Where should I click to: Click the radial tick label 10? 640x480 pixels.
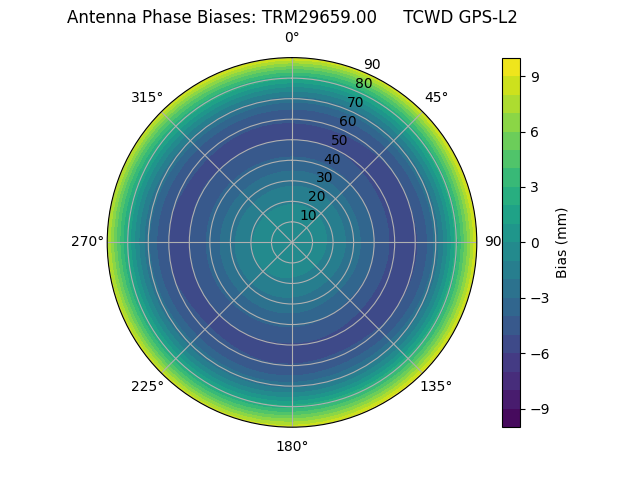tap(308, 215)
